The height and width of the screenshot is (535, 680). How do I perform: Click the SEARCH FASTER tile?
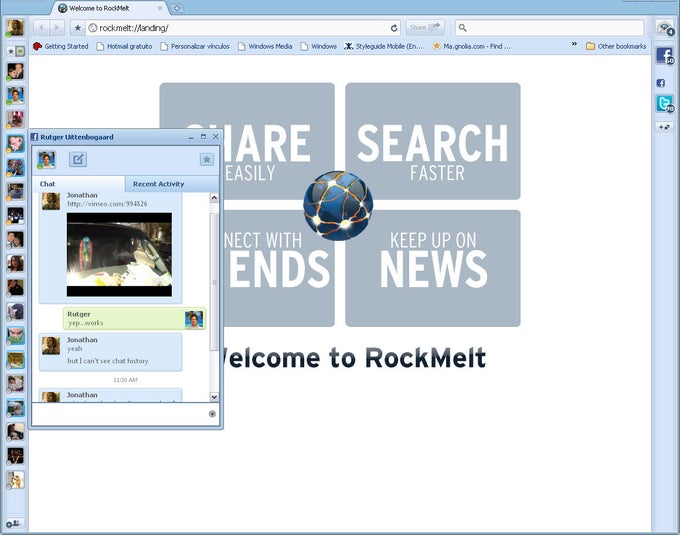(433, 141)
